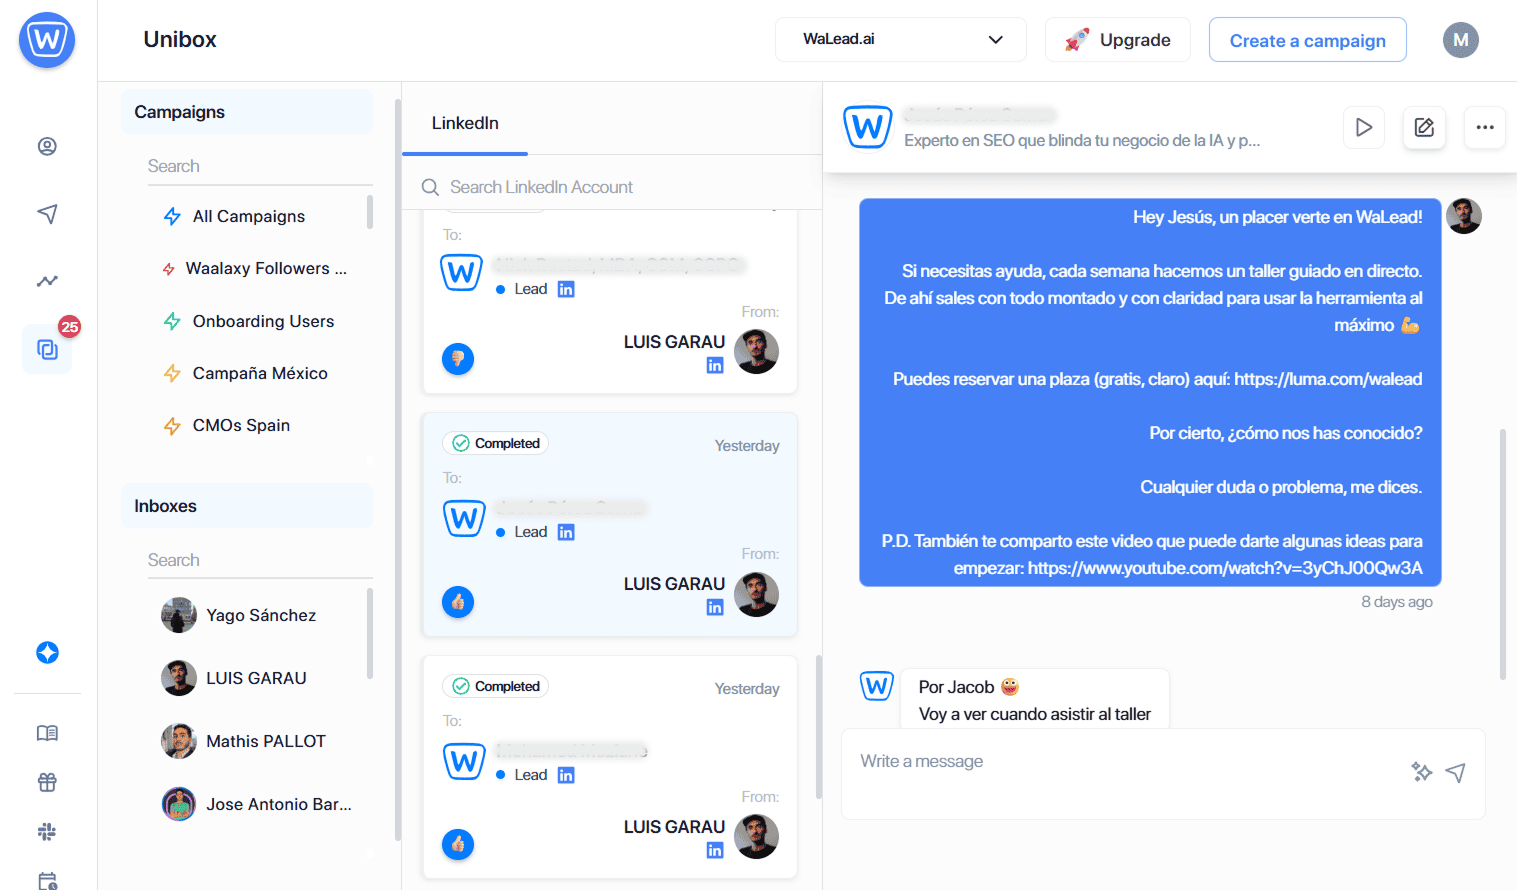
Task: Click the Search LinkedIn Account field
Action: [x=610, y=187]
